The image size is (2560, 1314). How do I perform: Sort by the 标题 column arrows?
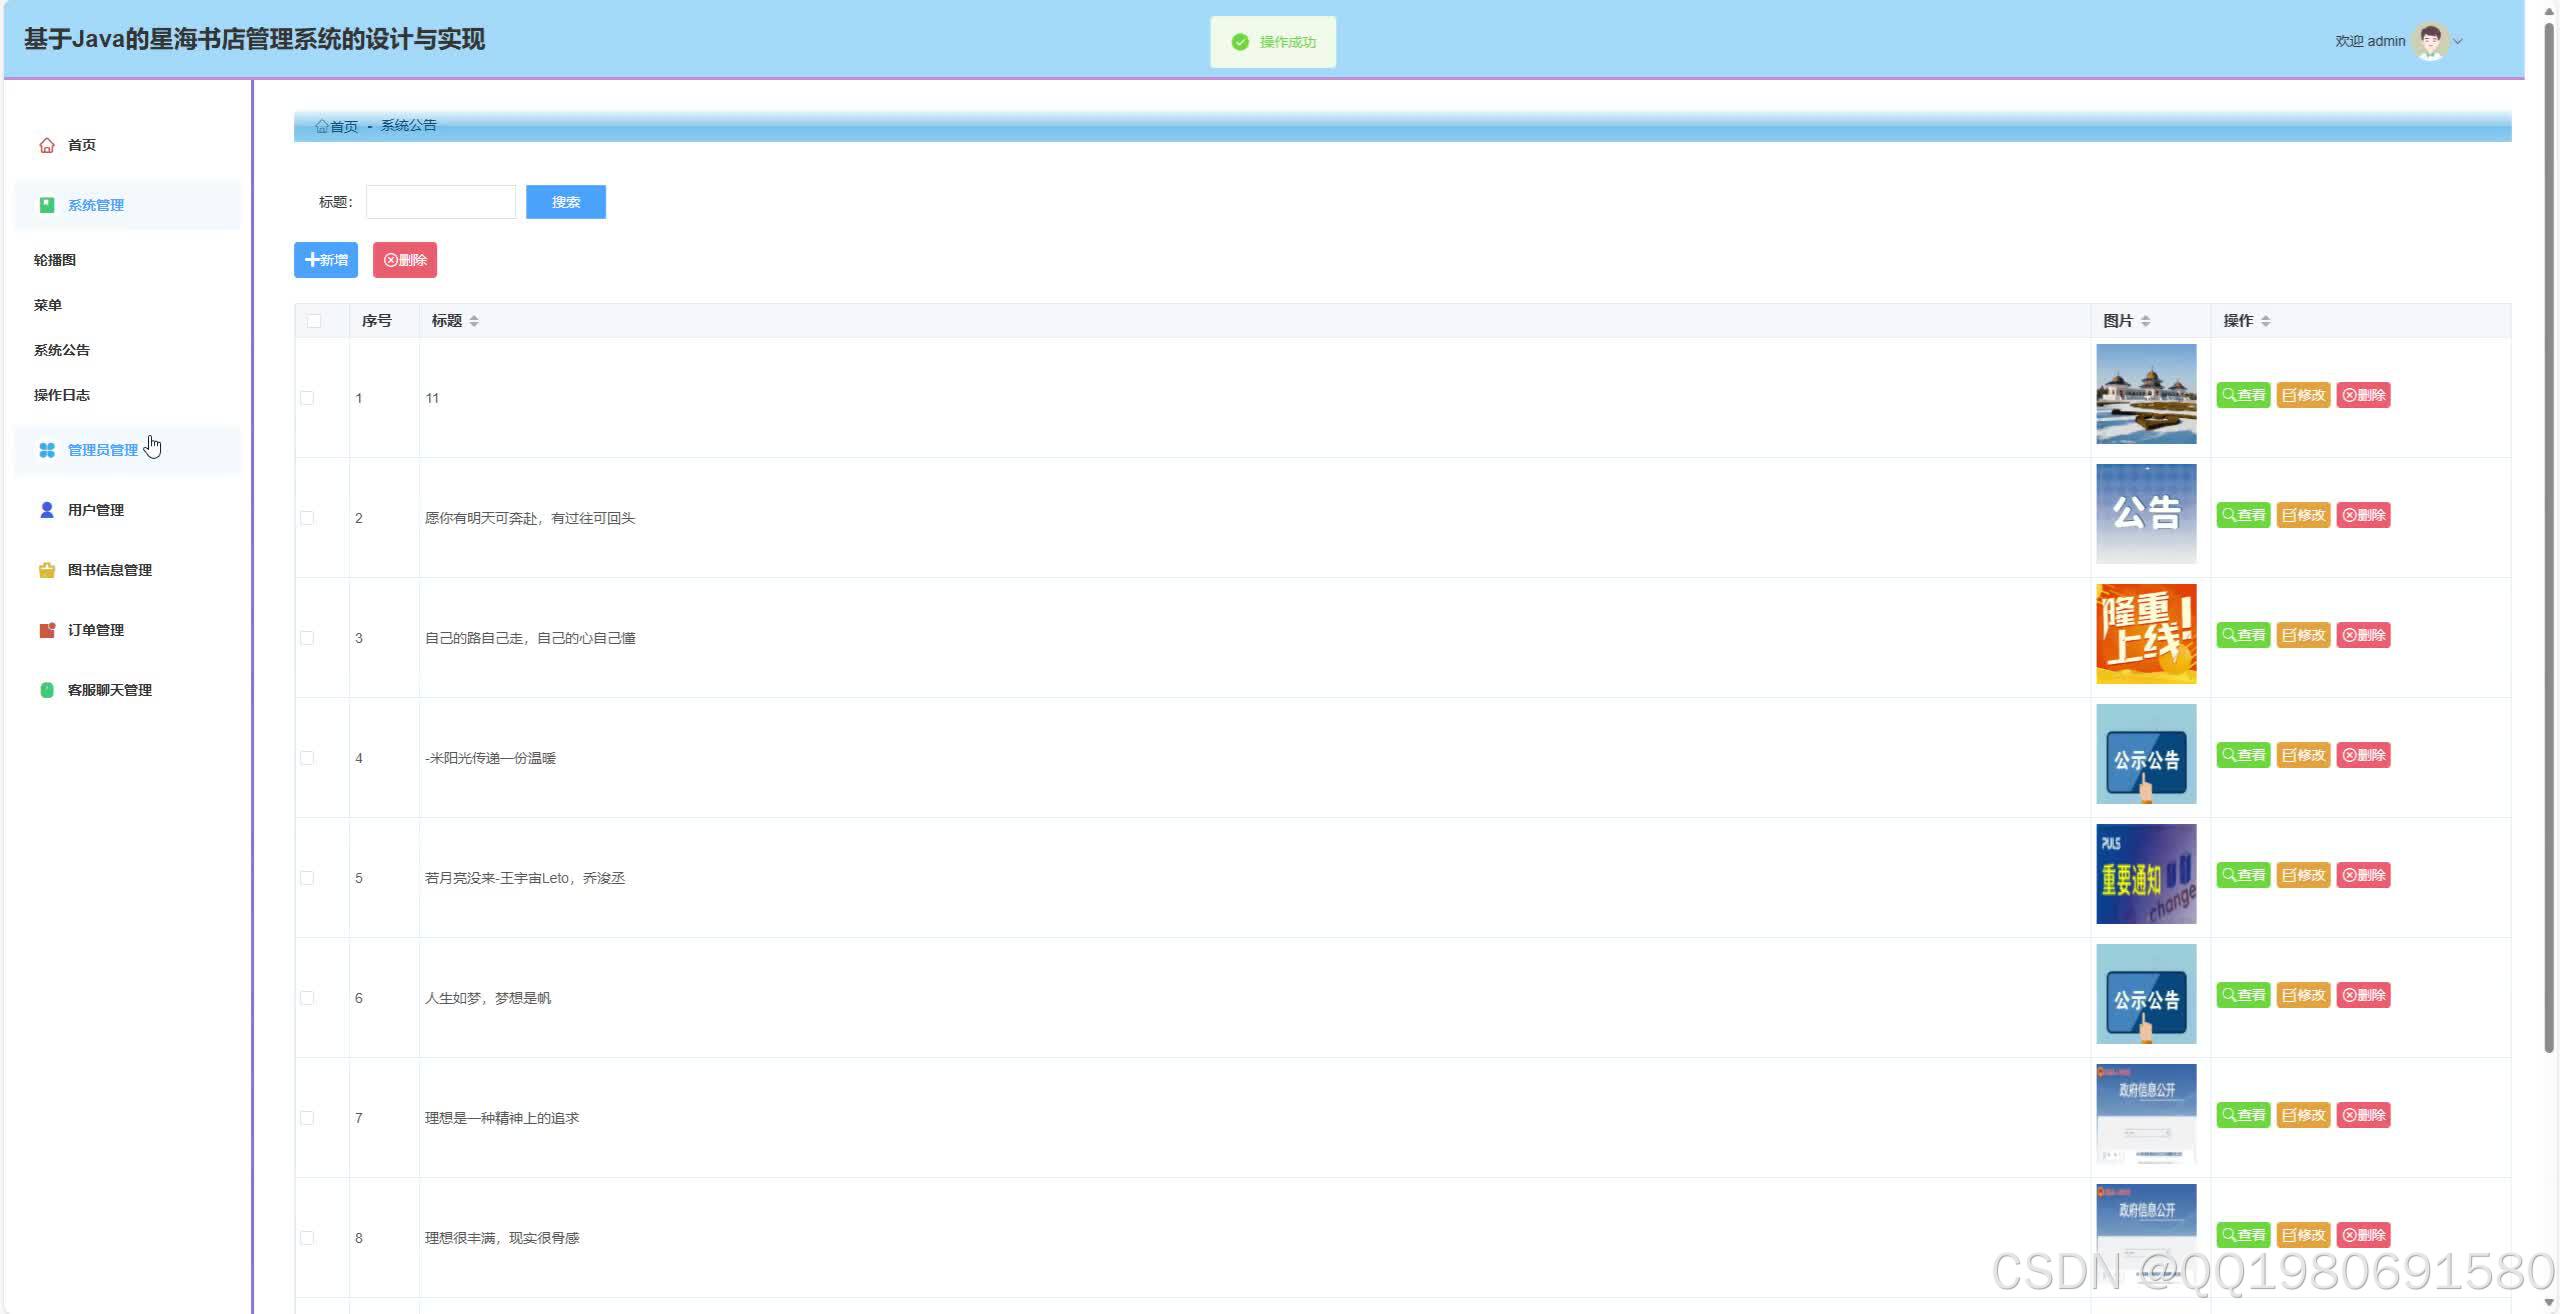(474, 321)
